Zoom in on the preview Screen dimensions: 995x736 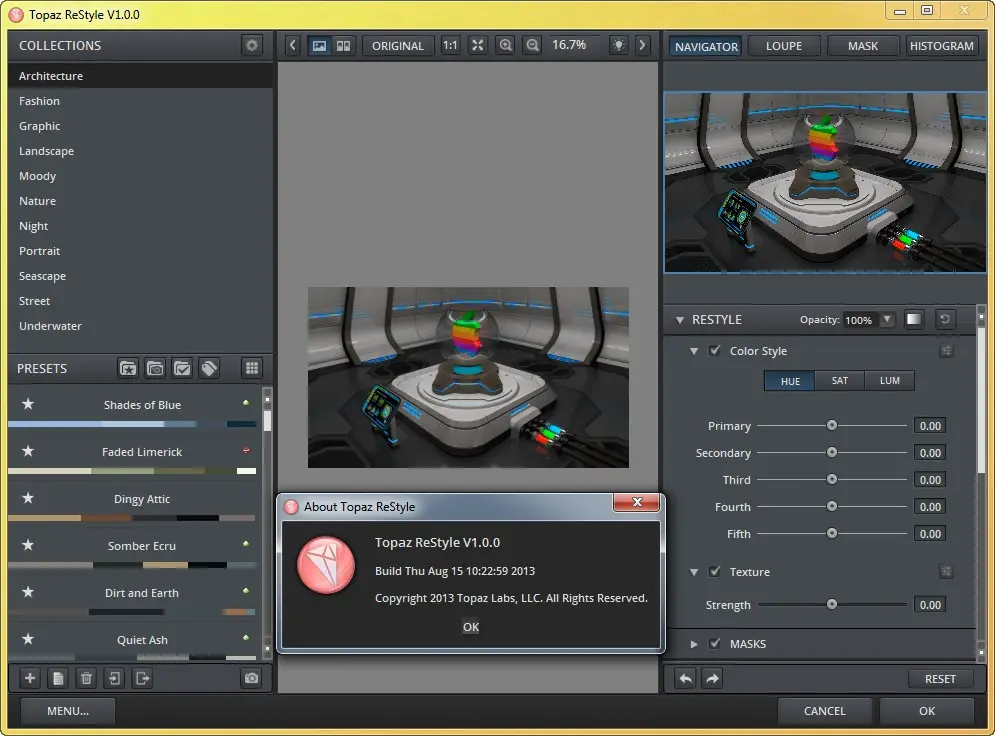[x=505, y=45]
